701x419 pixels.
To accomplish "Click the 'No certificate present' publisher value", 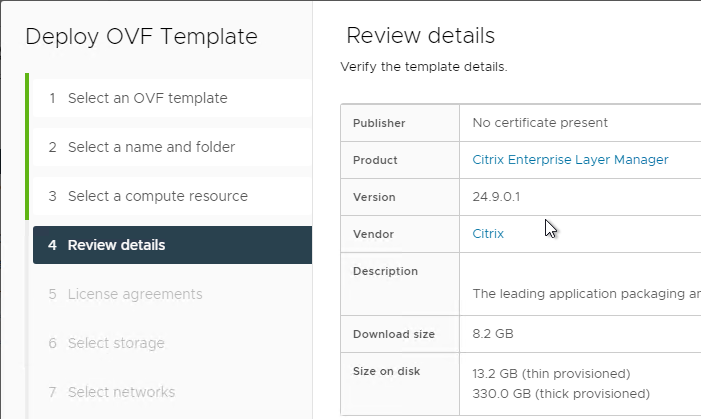I will click(x=540, y=123).
